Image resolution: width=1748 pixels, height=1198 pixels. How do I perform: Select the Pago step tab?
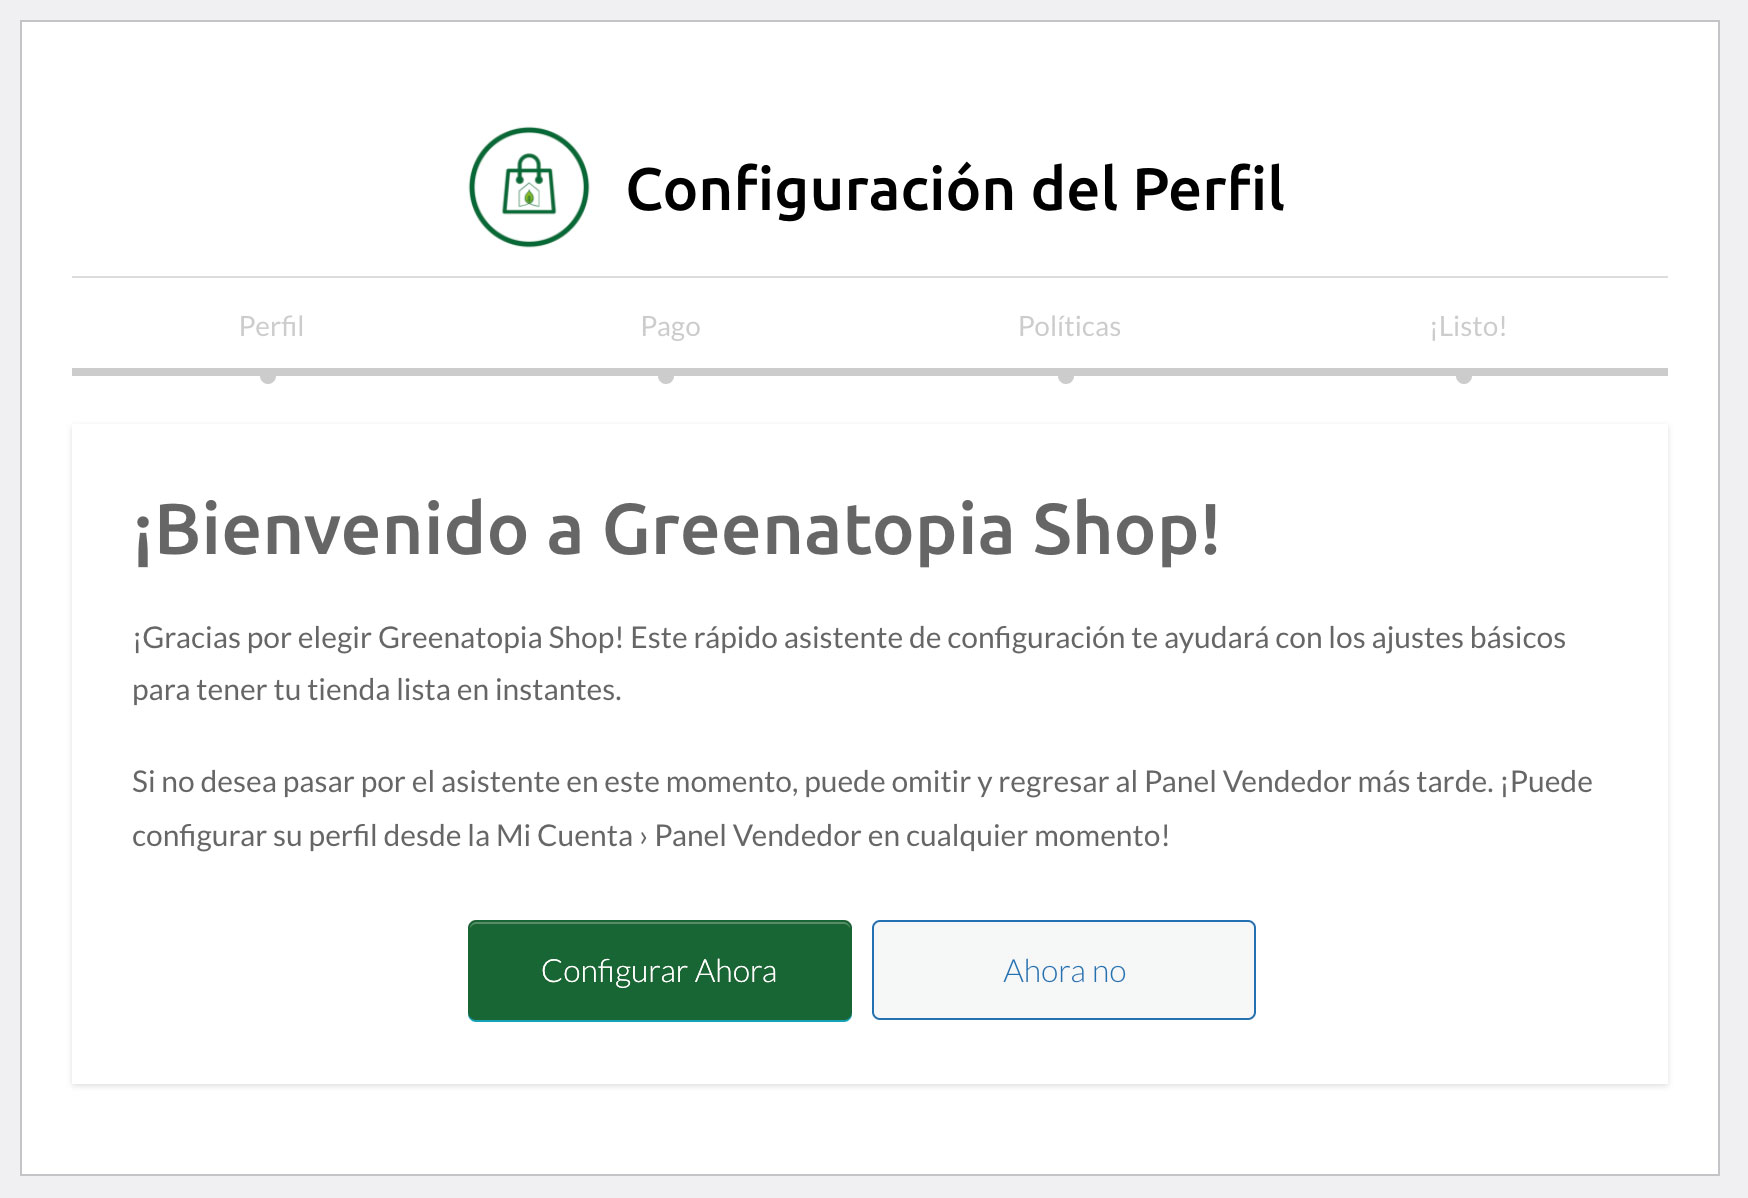point(670,327)
